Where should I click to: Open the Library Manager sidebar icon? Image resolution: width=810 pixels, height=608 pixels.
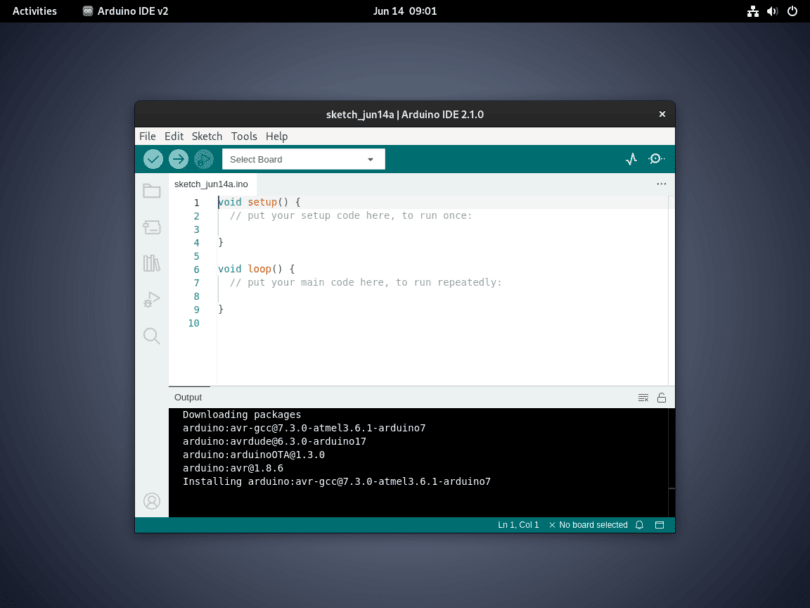151,263
